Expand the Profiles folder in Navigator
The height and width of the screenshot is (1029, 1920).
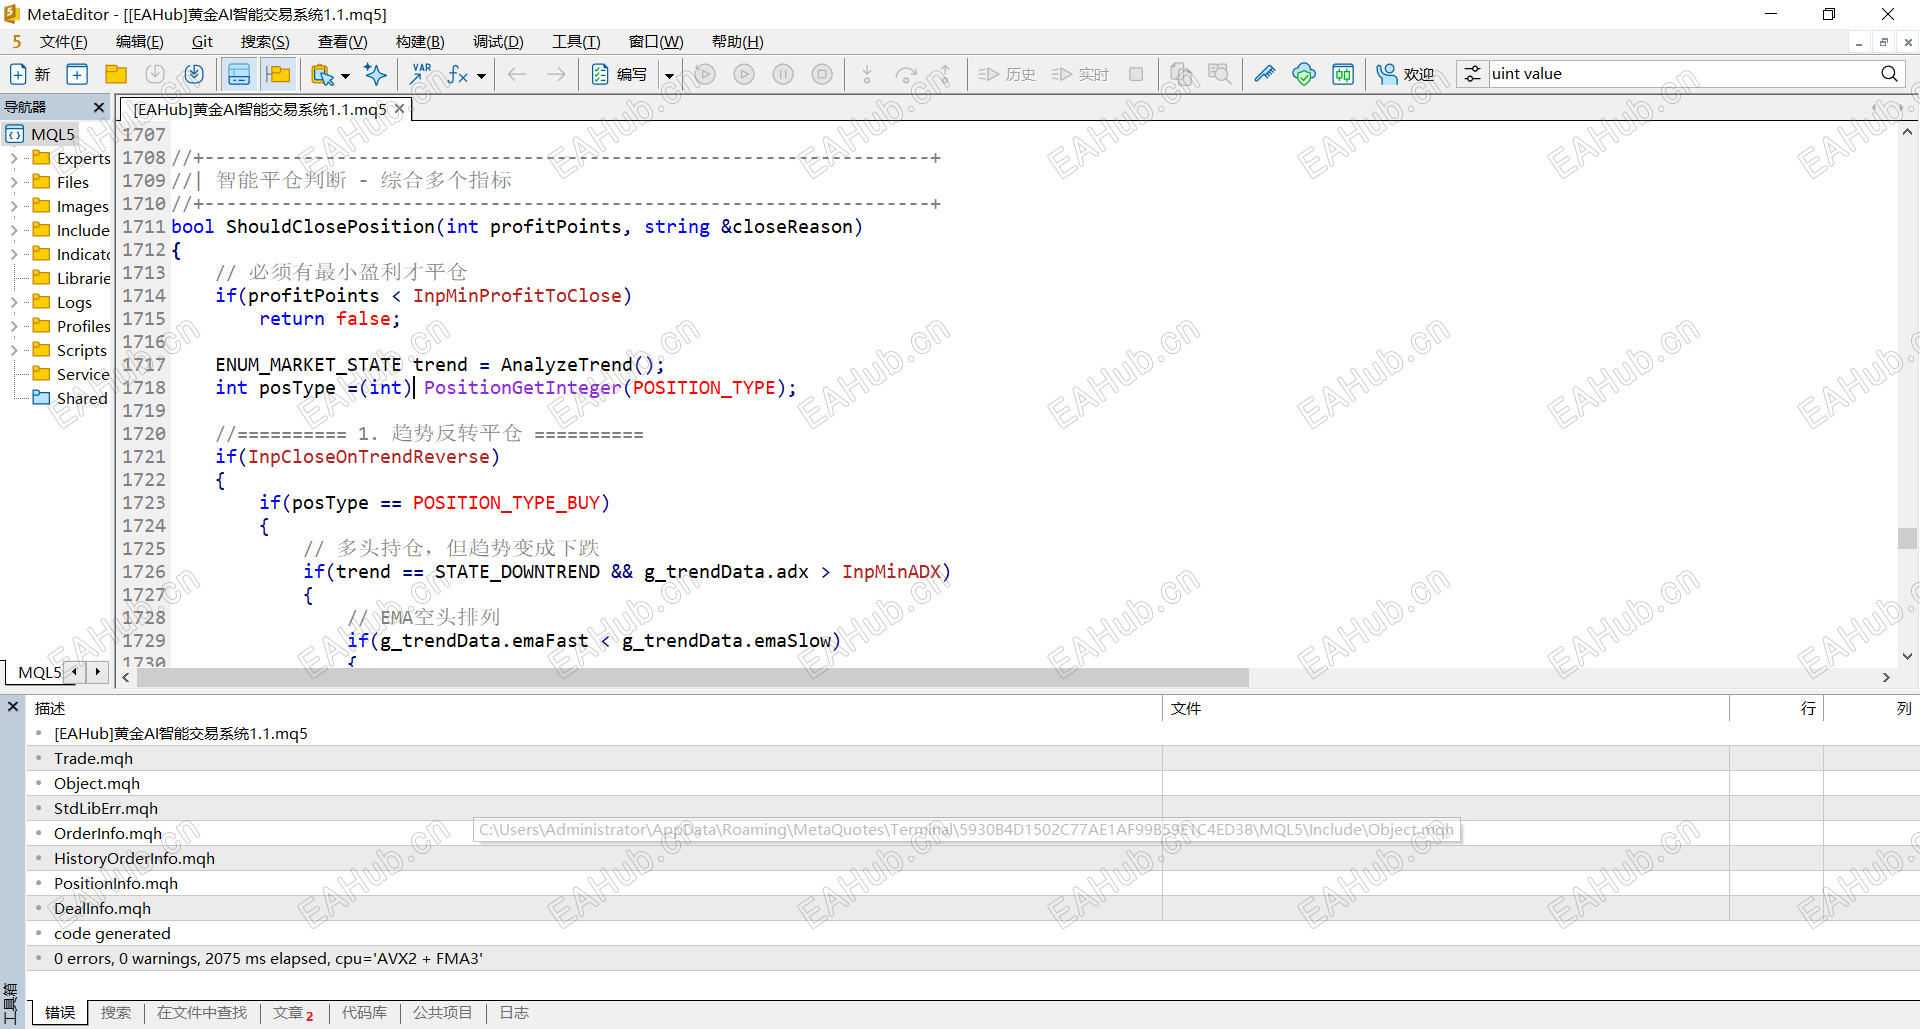point(13,326)
